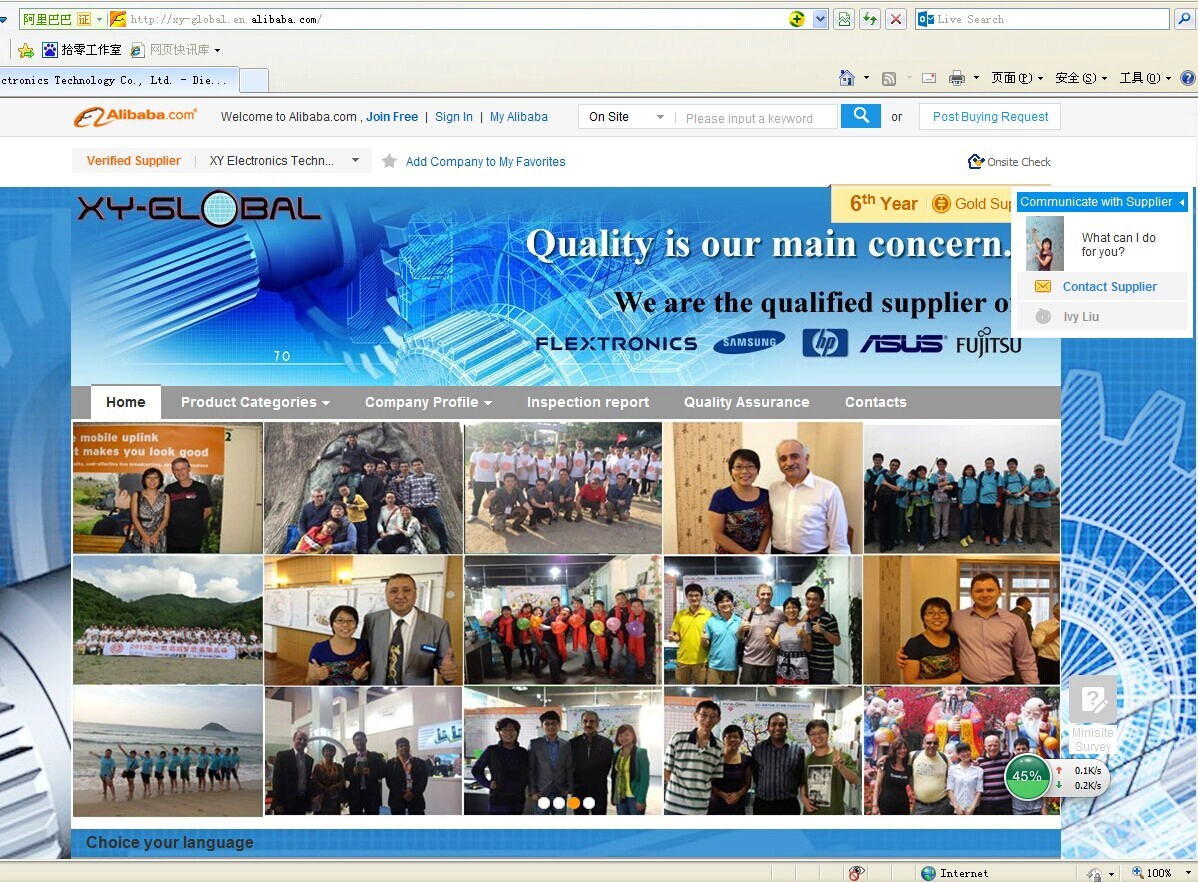Viewport: 1198px width, 882px height.
Task: Click the browser Home icon
Action: click(847, 78)
